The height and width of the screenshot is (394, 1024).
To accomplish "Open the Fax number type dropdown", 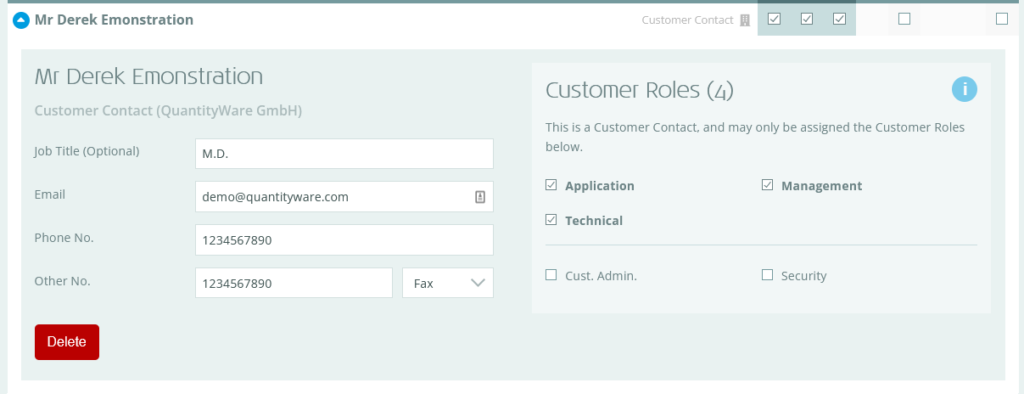I will 448,283.
